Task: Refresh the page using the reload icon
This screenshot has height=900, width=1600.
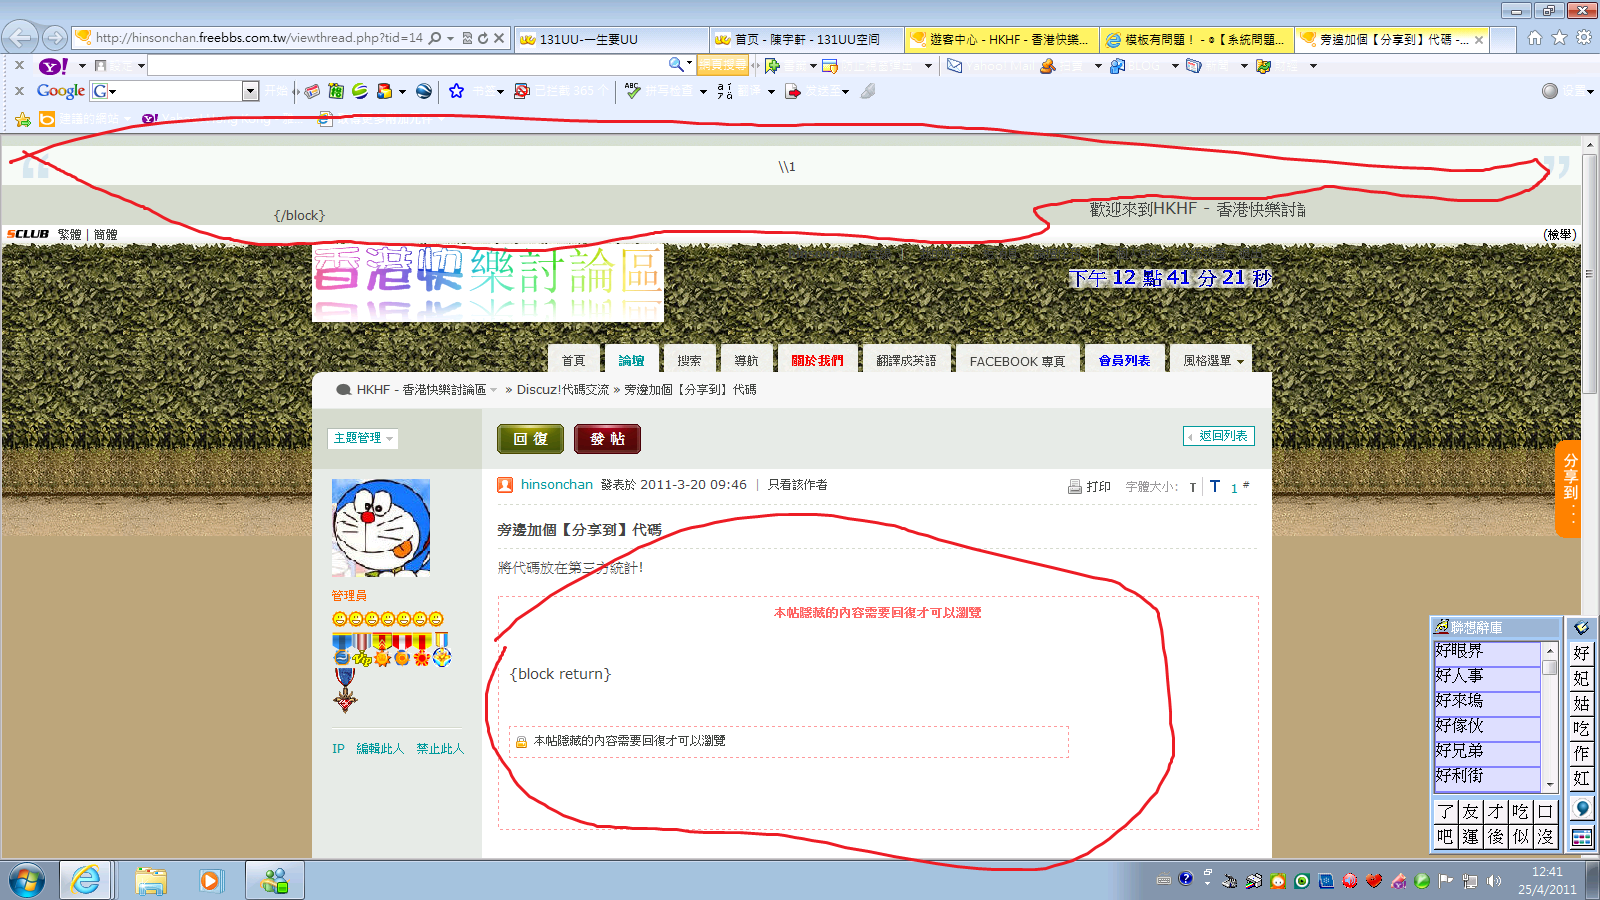Action: coord(483,38)
